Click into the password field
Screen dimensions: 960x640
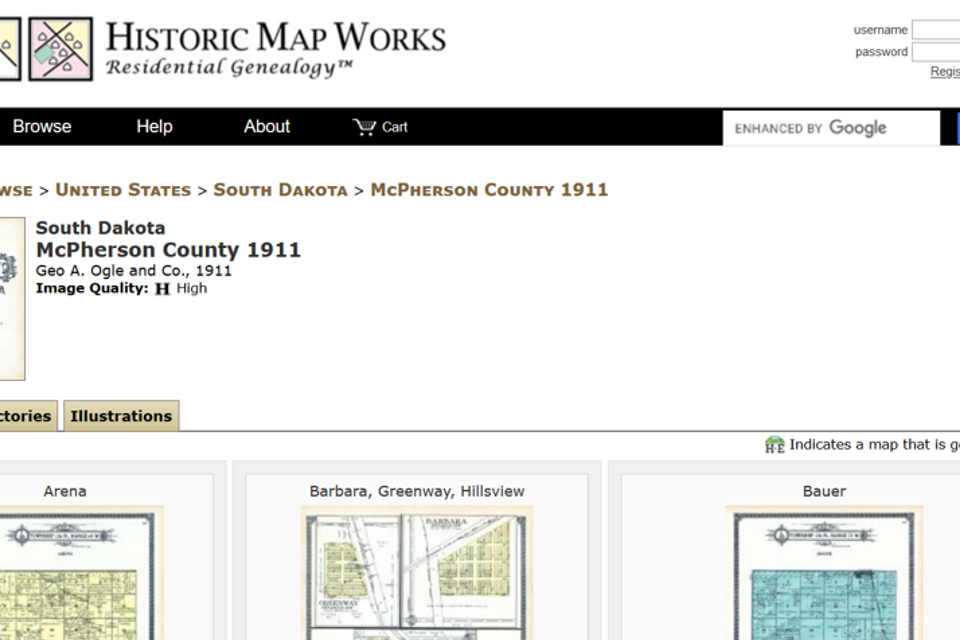point(936,52)
